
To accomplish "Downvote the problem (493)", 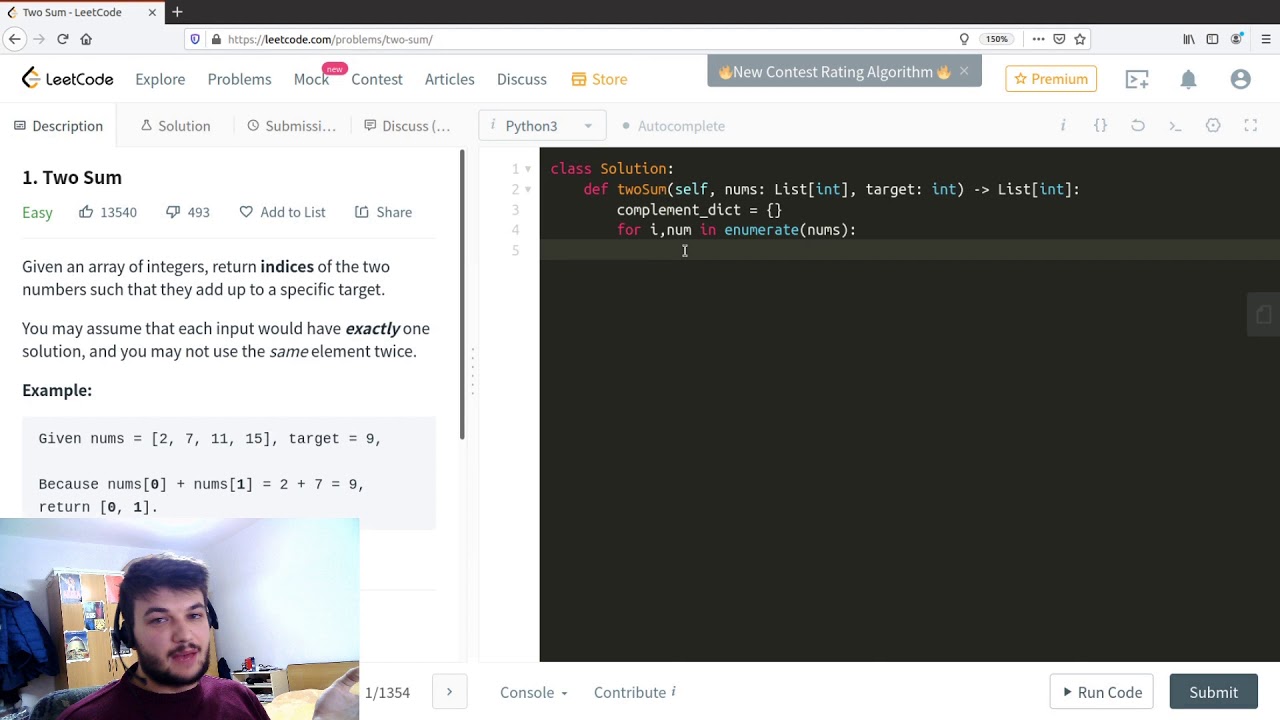I will (187, 212).
